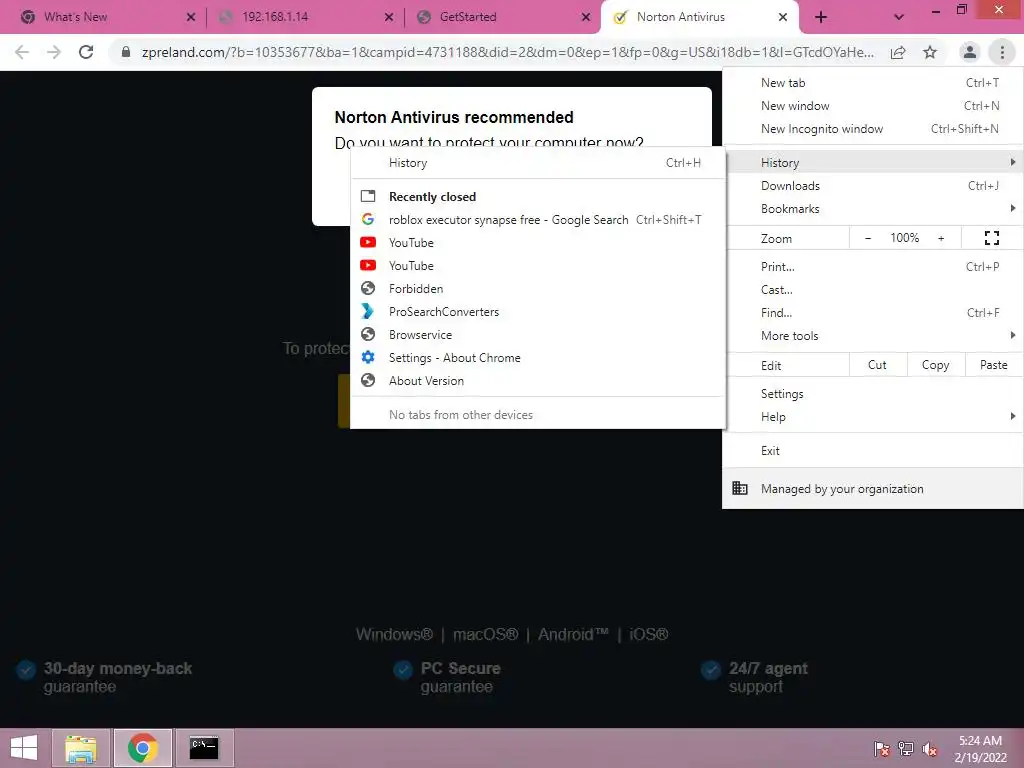Expand the More tools submenu
The width and height of the screenshot is (1024, 768).
872,336
